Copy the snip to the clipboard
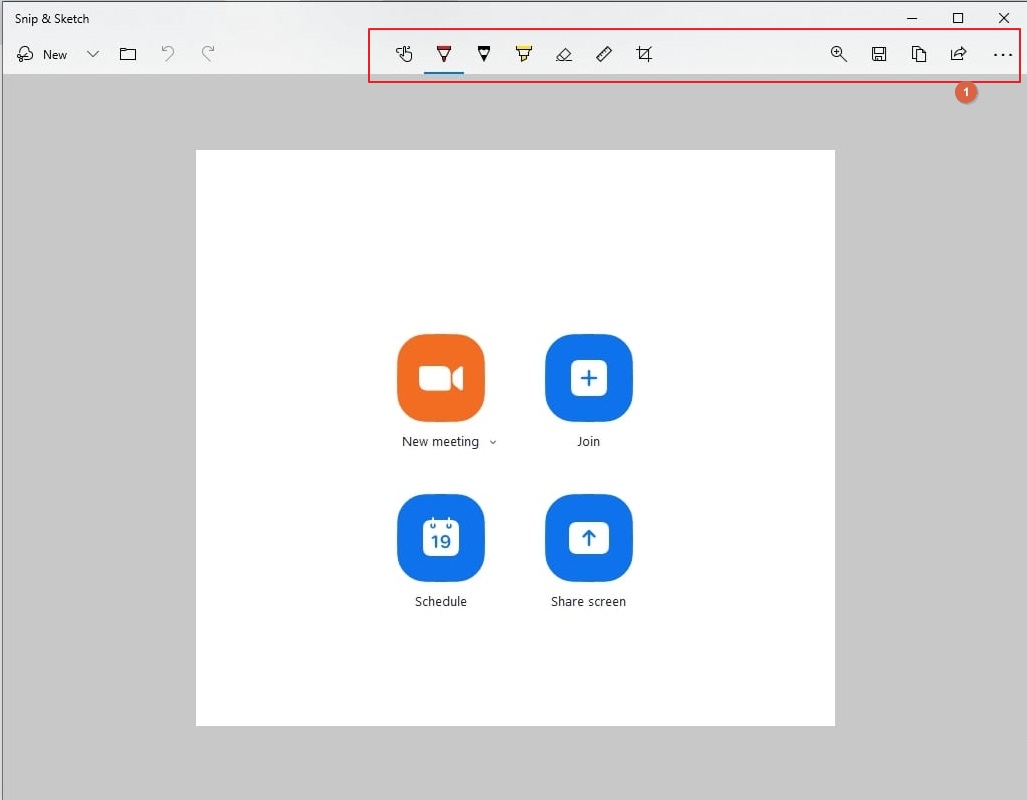 919,54
